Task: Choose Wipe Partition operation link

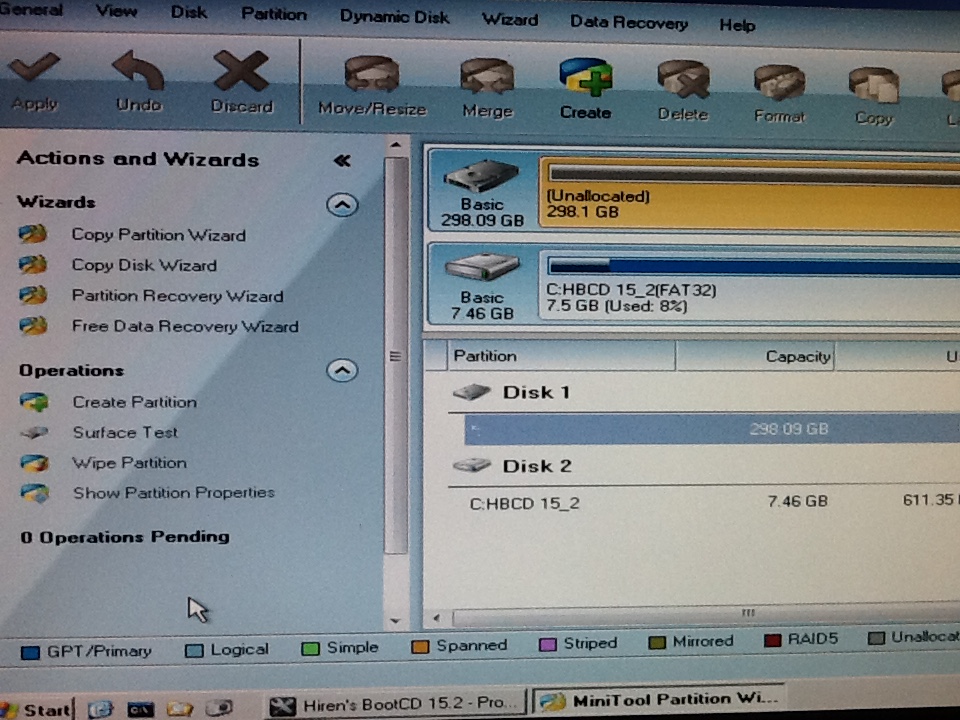Action: pyautogui.click(x=129, y=463)
